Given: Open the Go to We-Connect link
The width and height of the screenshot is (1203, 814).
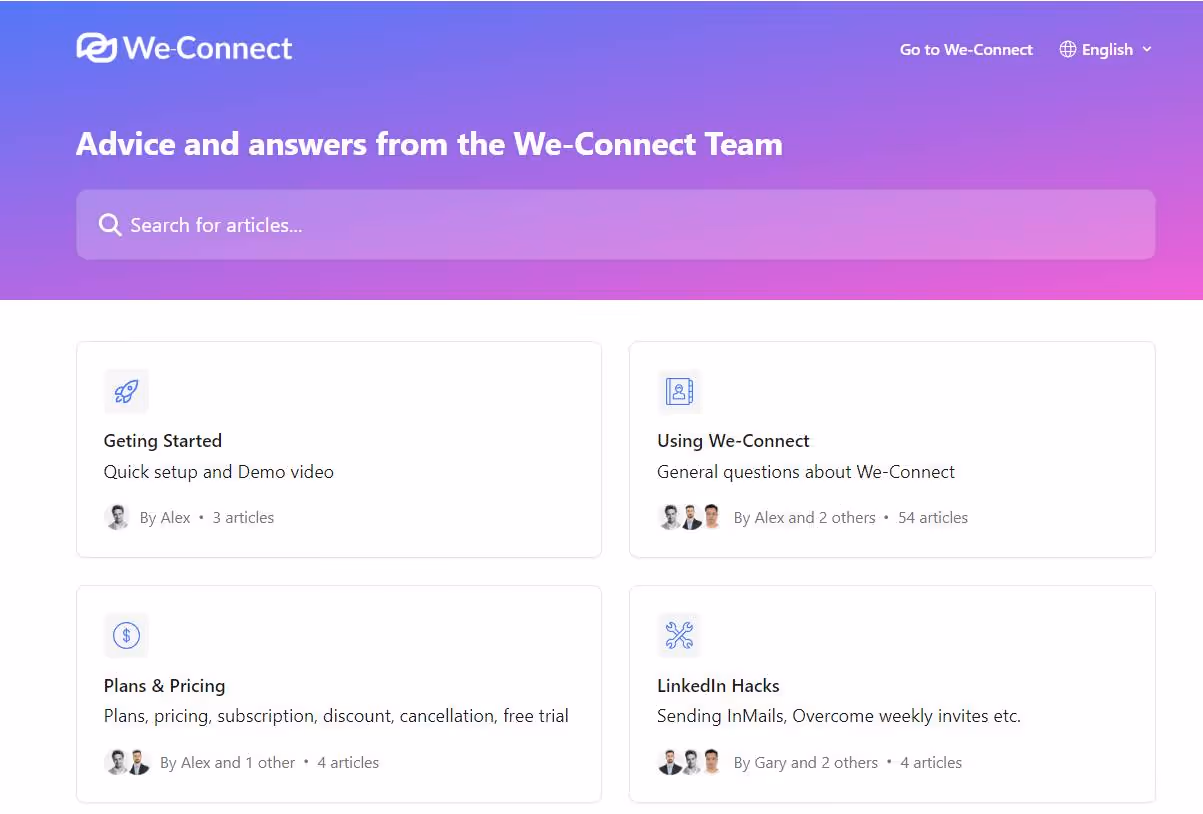Looking at the screenshot, I should tap(966, 49).
